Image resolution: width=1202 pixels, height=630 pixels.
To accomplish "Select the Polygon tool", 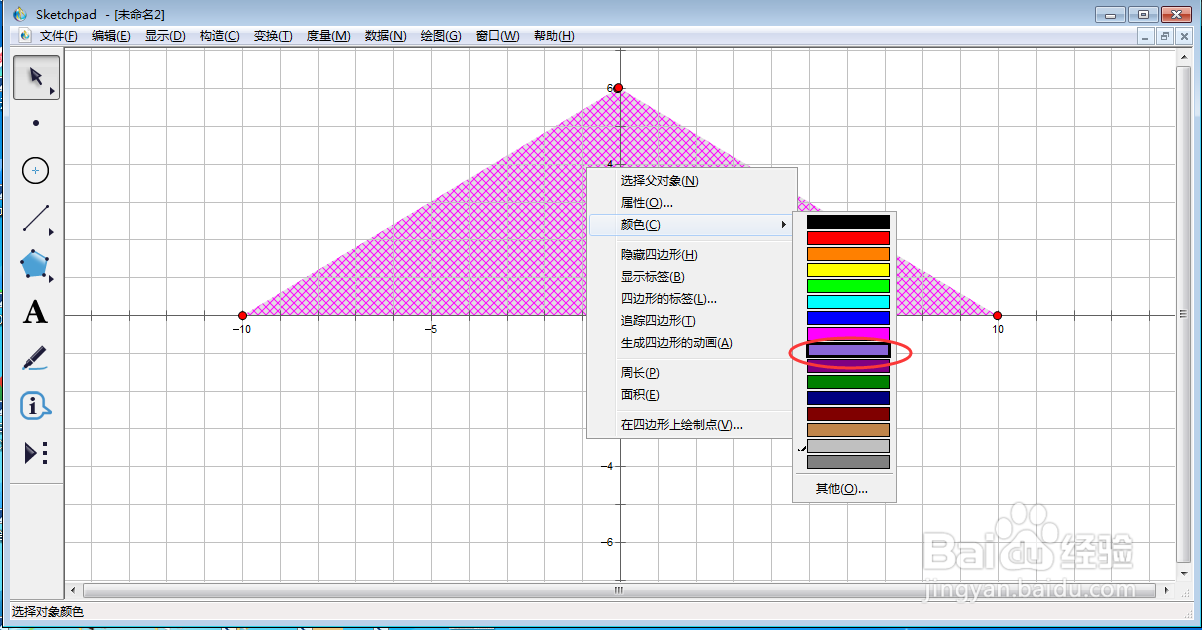I will (35, 265).
